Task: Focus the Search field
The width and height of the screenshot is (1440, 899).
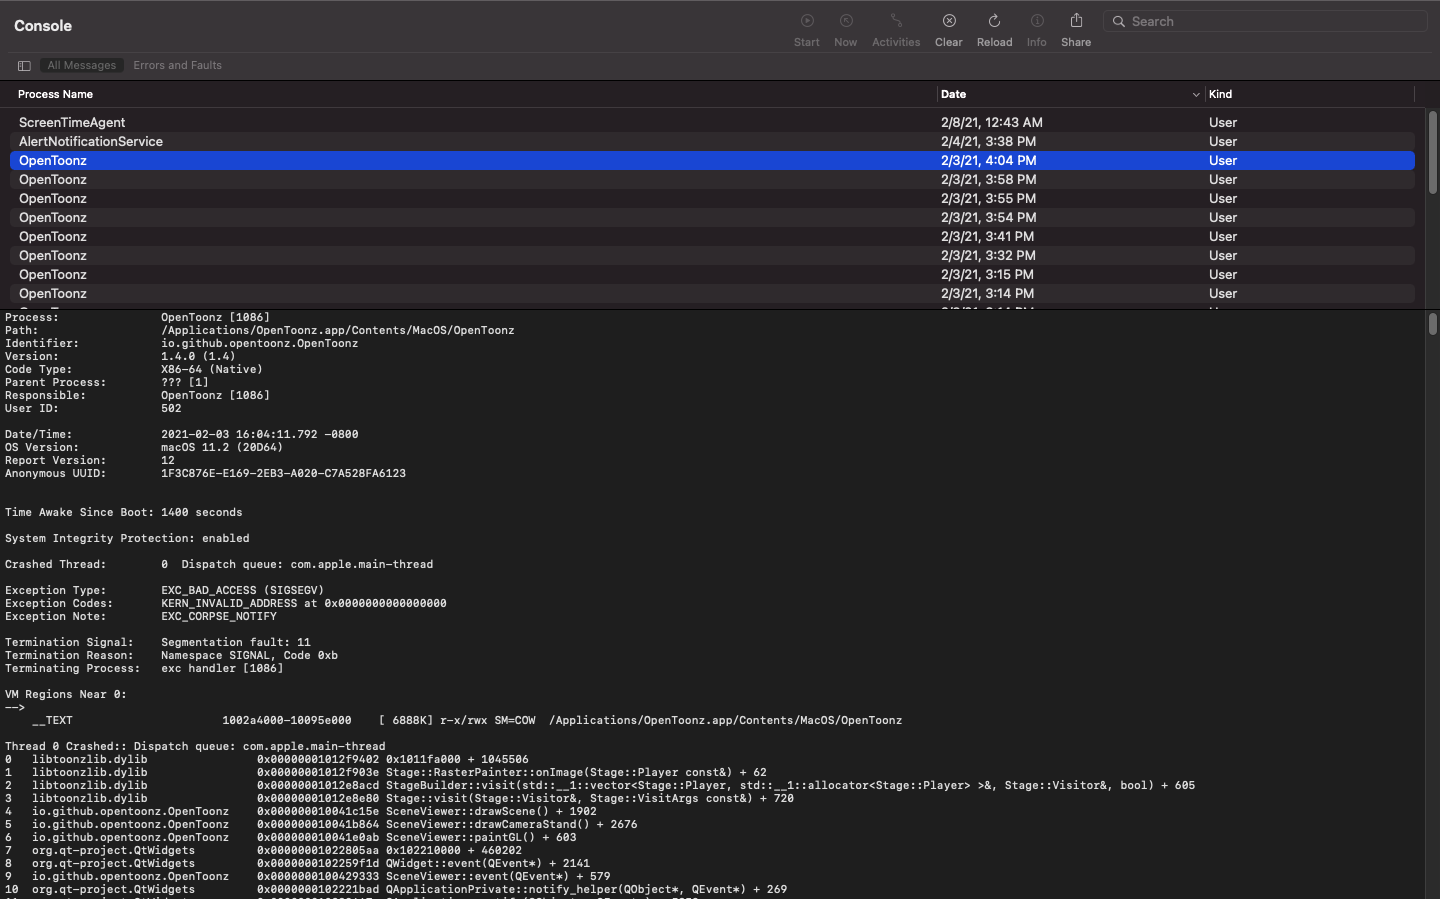Action: click(1266, 21)
